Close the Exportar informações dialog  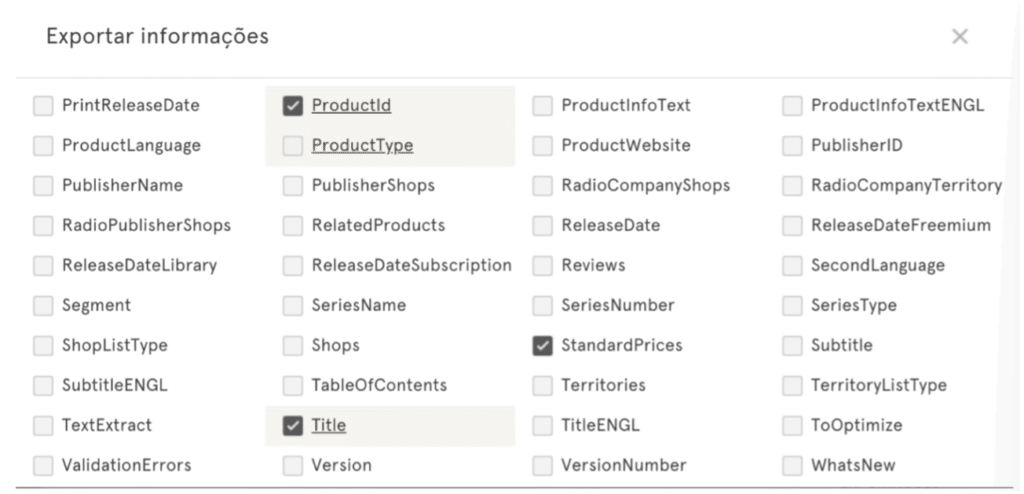[x=960, y=37]
